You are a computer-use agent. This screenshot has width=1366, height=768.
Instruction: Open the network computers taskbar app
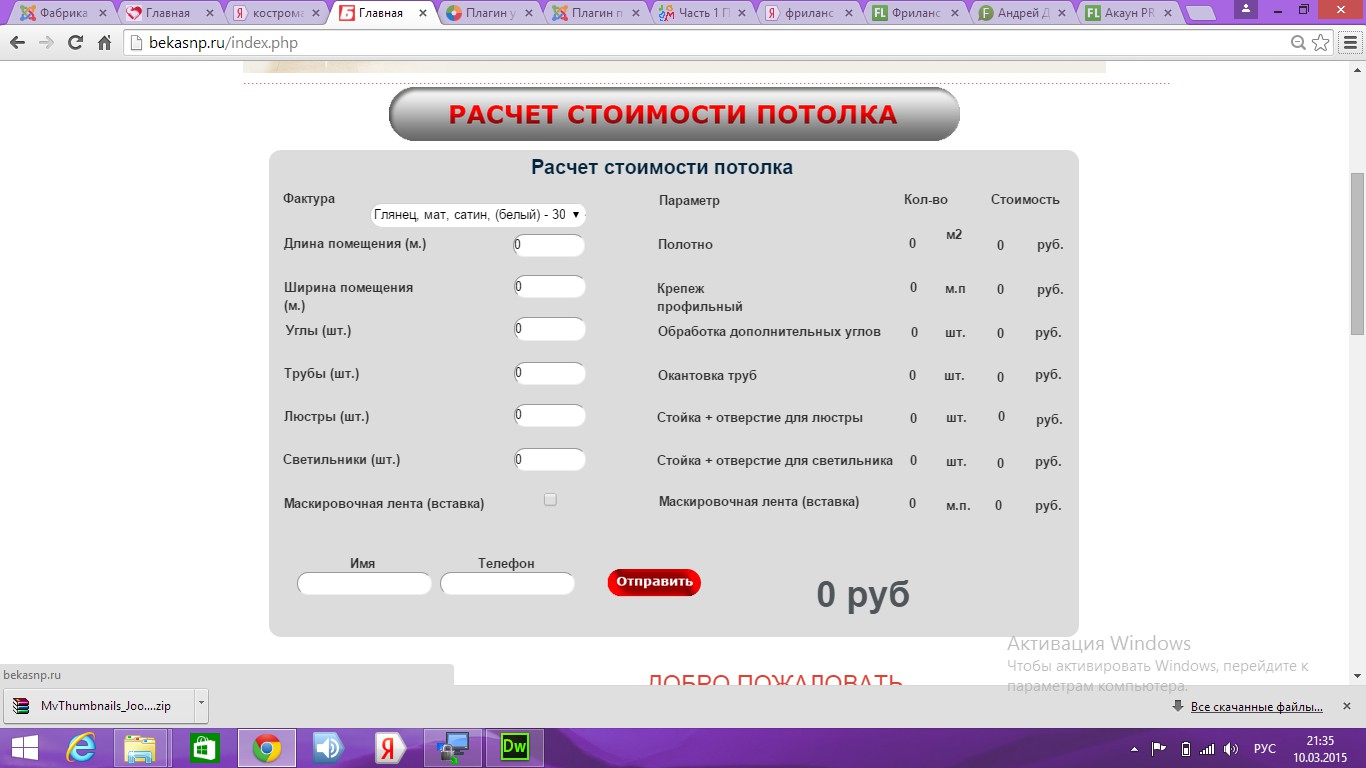click(x=453, y=748)
